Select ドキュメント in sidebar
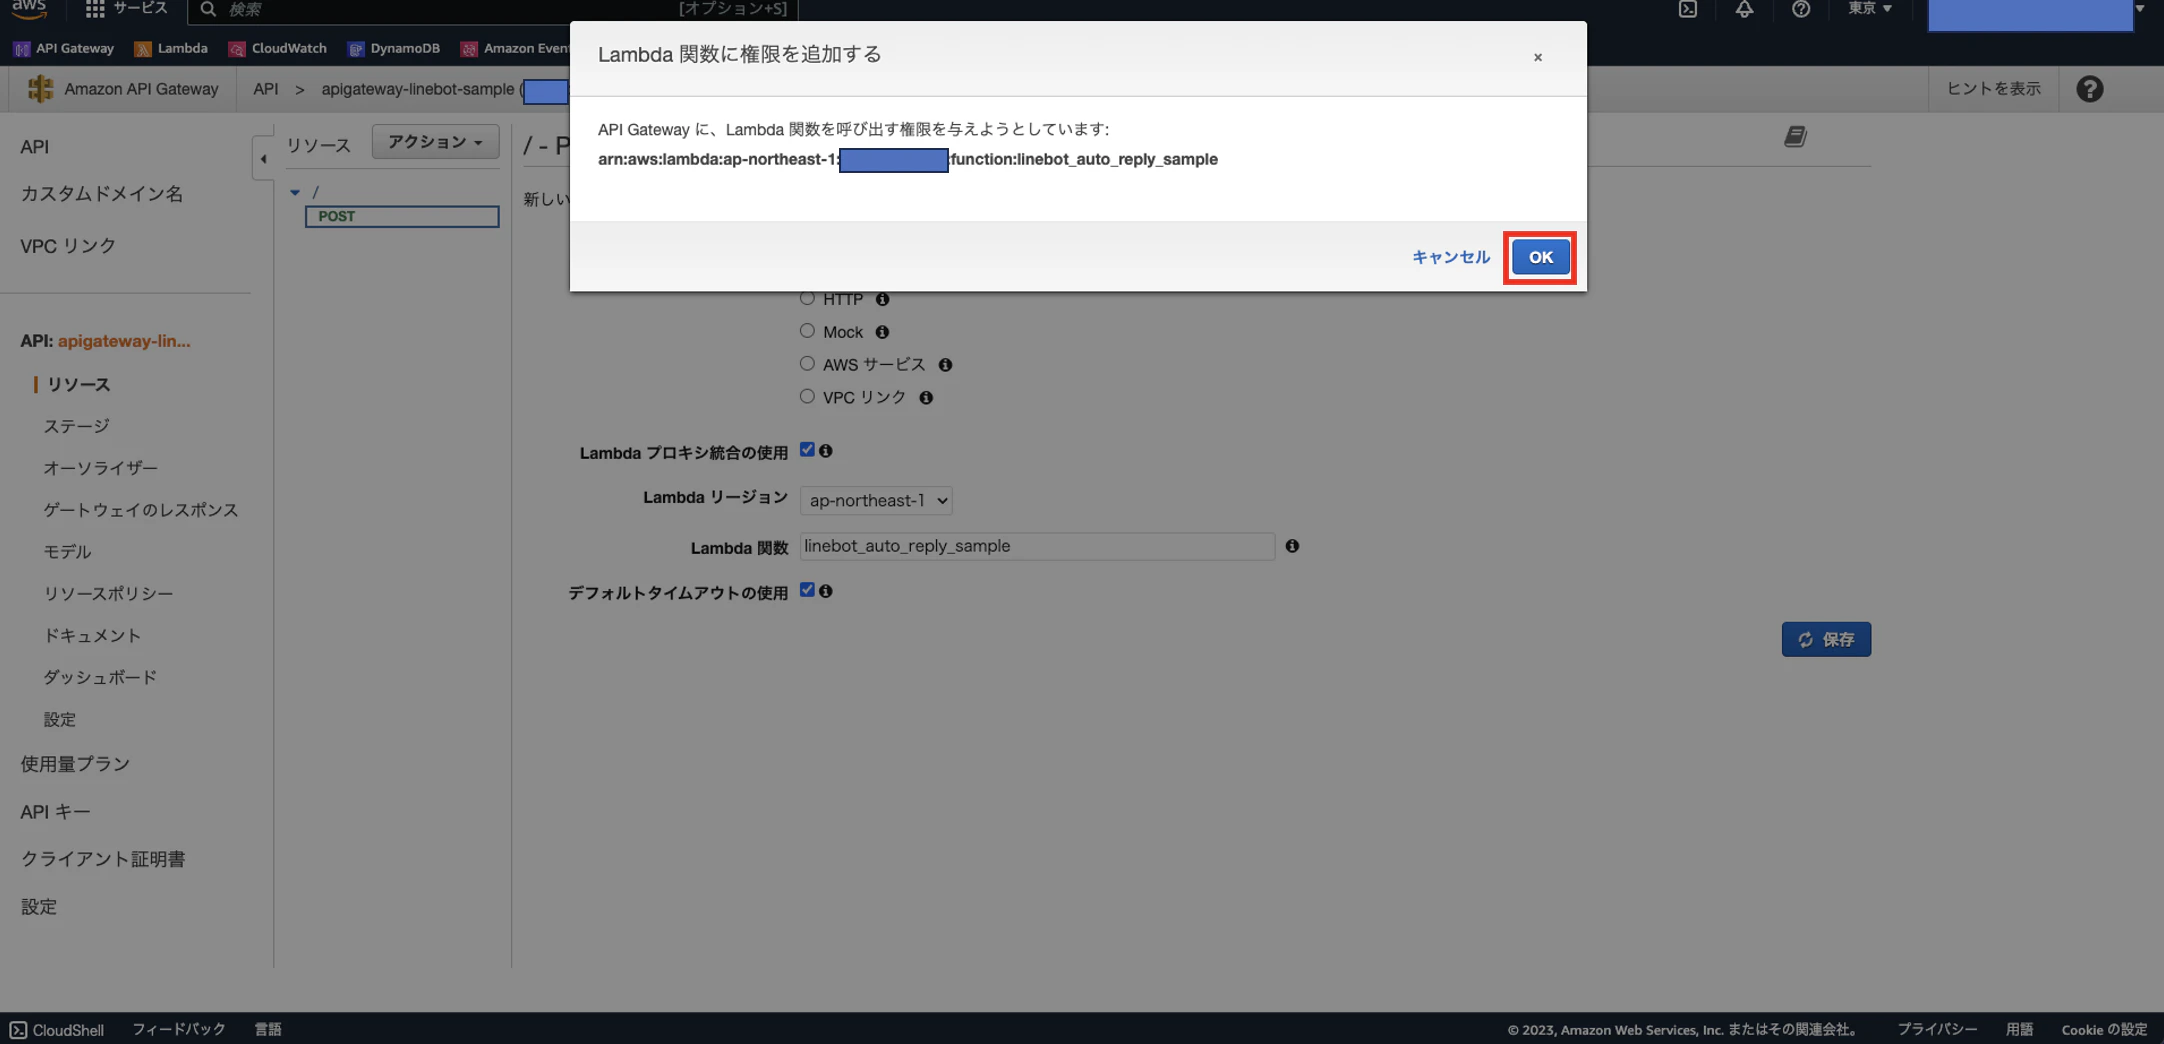 click(x=92, y=636)
